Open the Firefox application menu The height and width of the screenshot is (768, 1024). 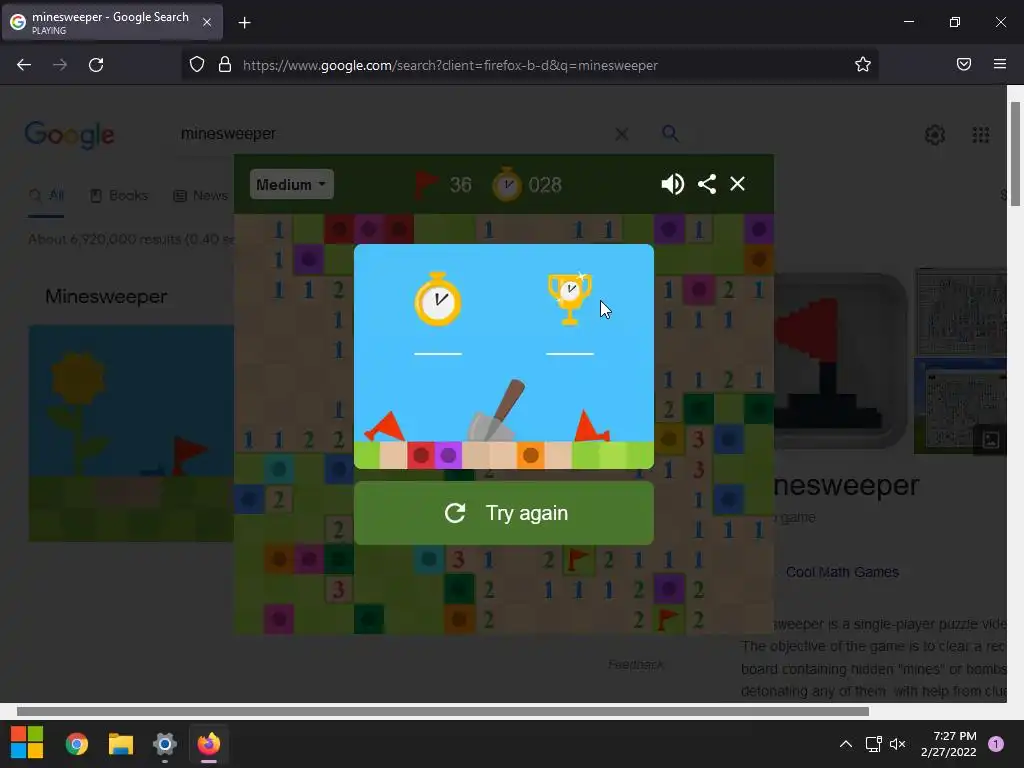(x=1000, y=65)
